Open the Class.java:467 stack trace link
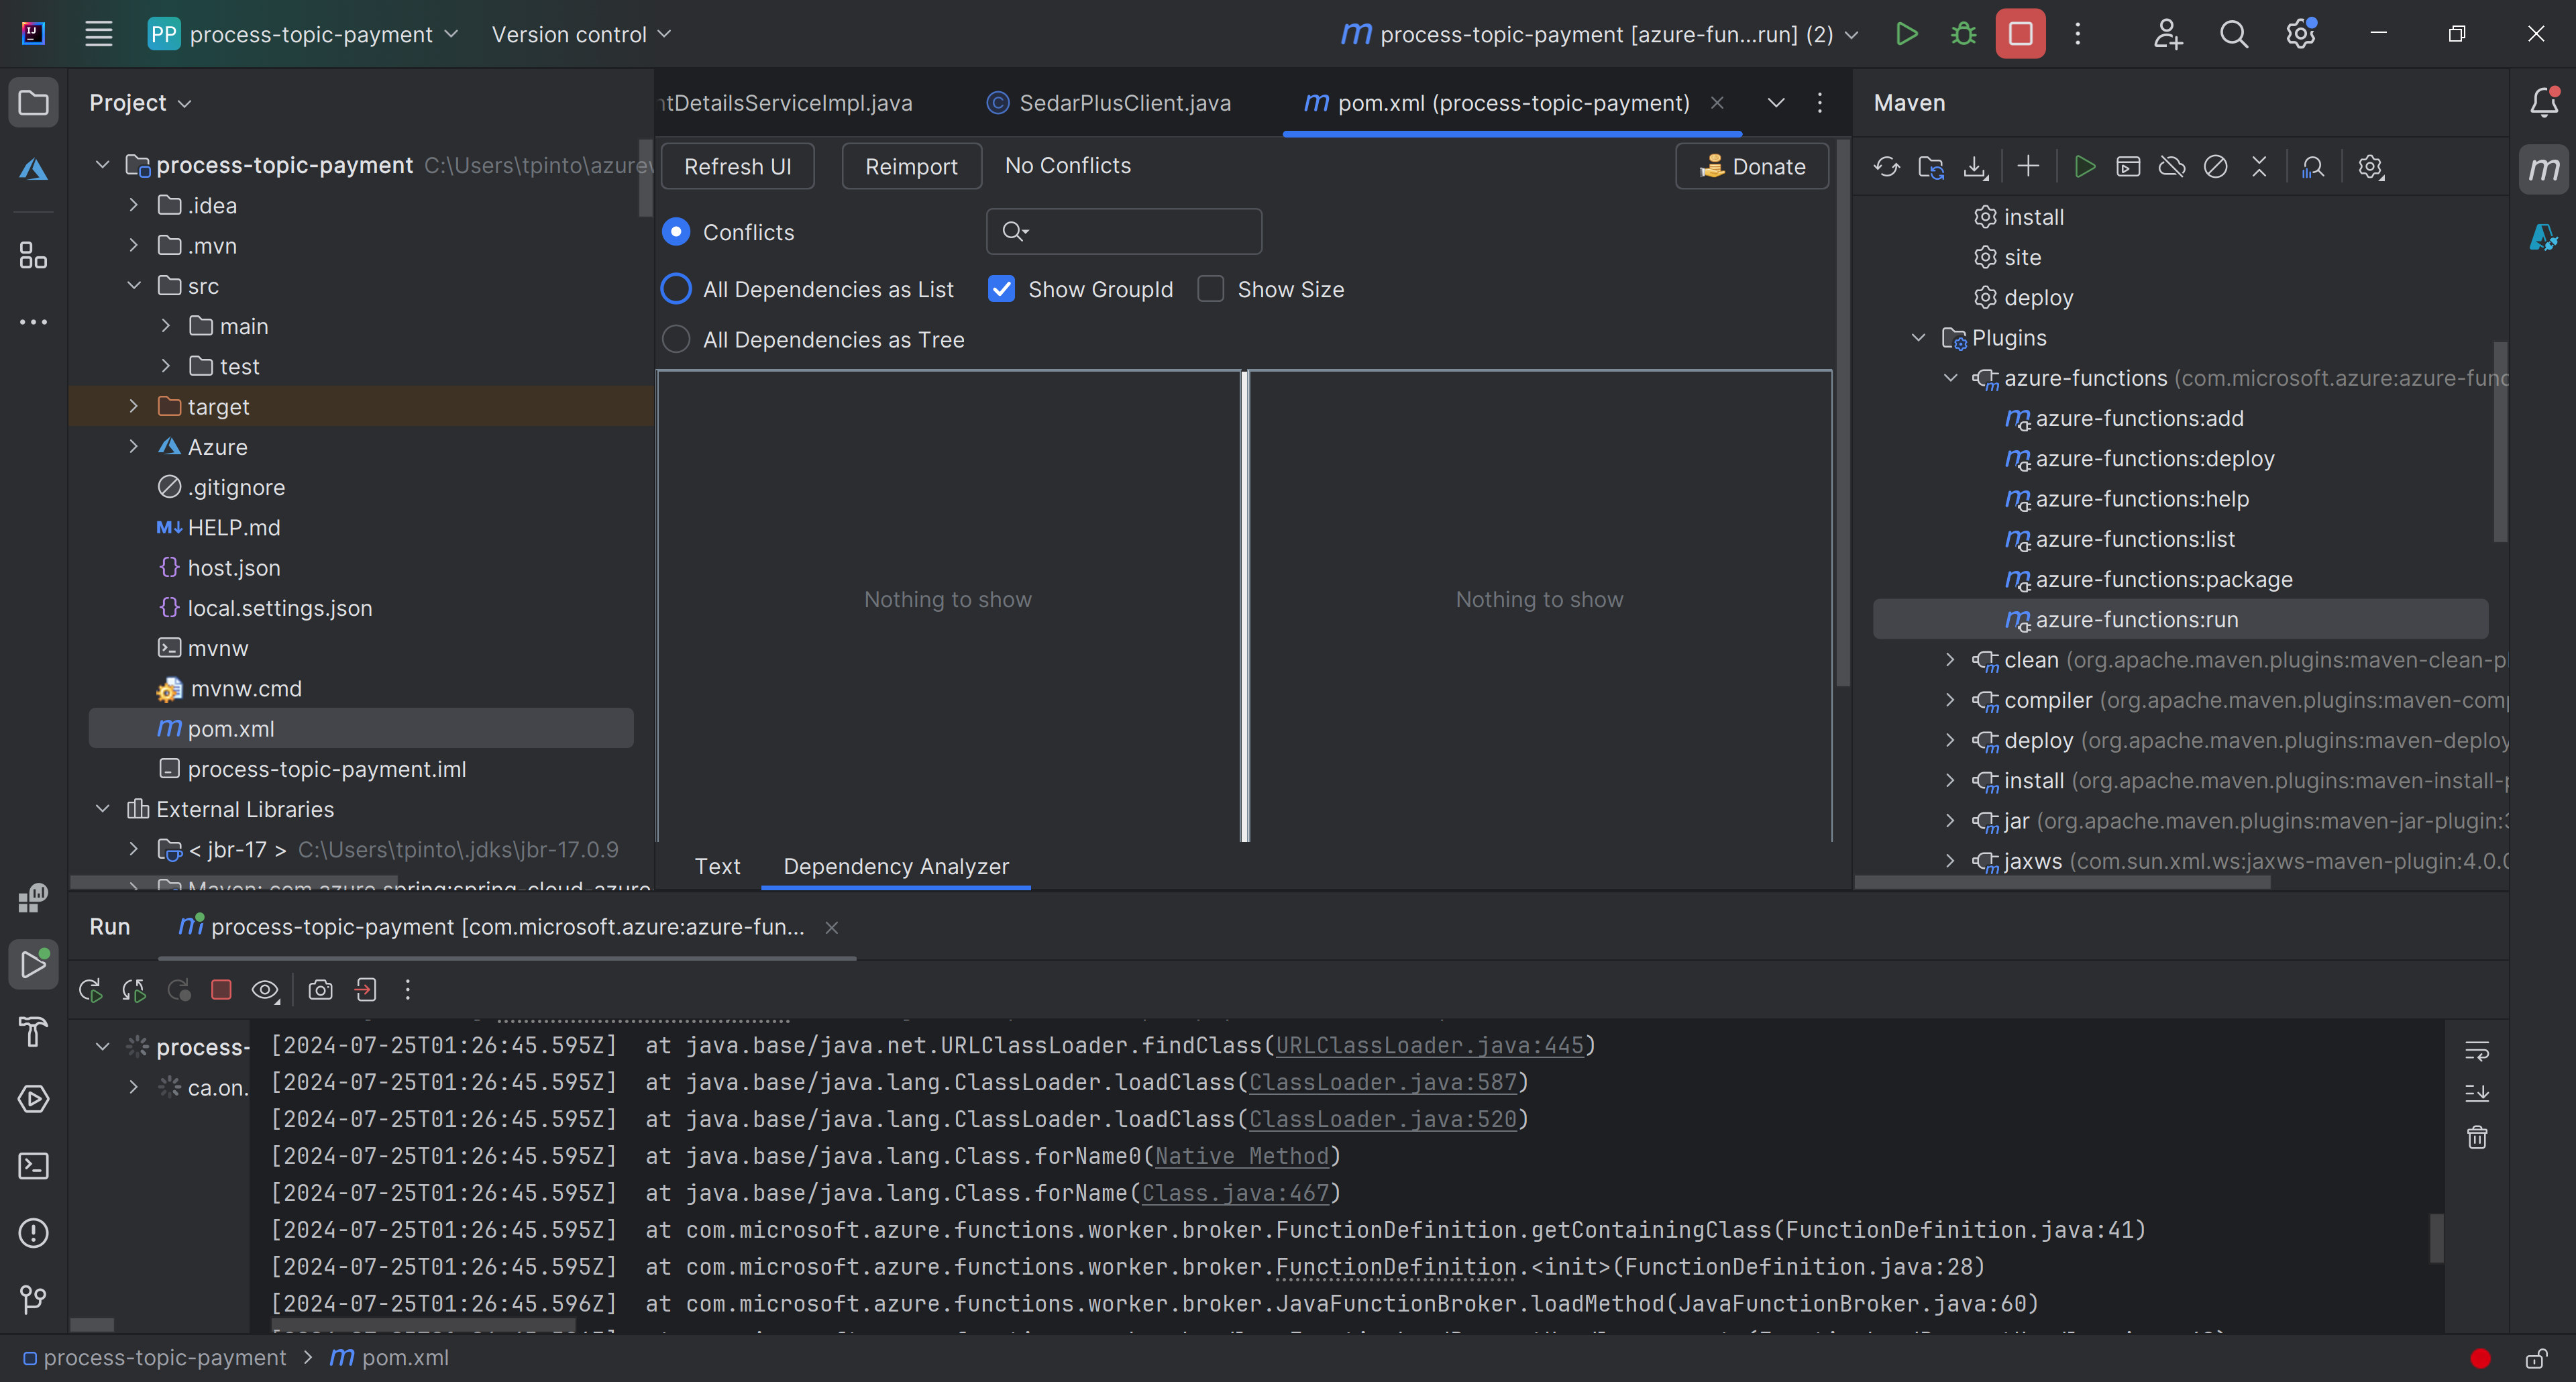The image size is (2576, 1382). (1236, 1193)
